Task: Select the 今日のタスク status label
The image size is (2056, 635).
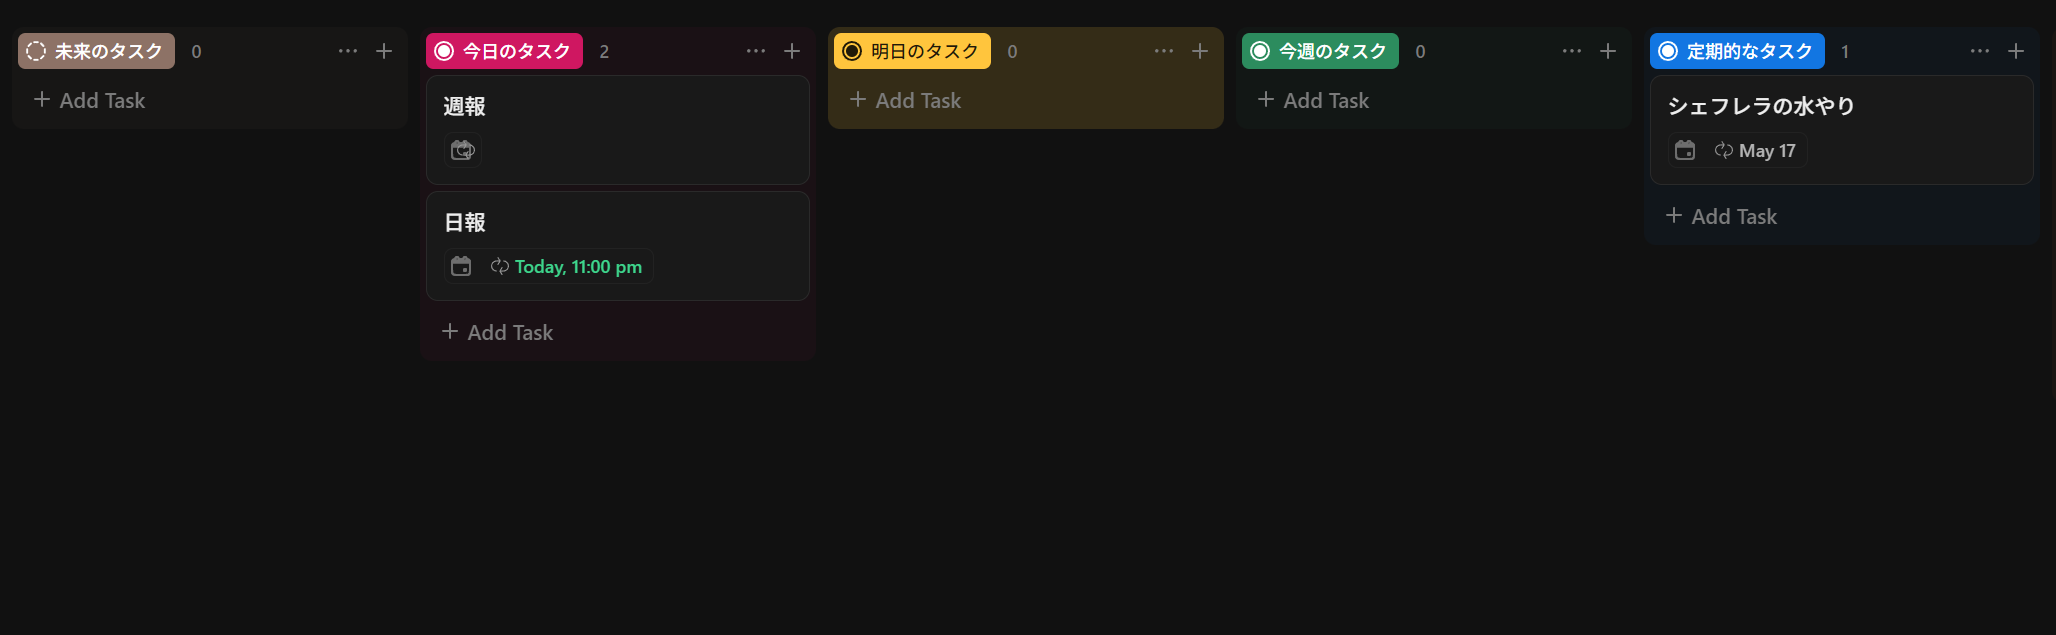Action: tap(504, 51)
